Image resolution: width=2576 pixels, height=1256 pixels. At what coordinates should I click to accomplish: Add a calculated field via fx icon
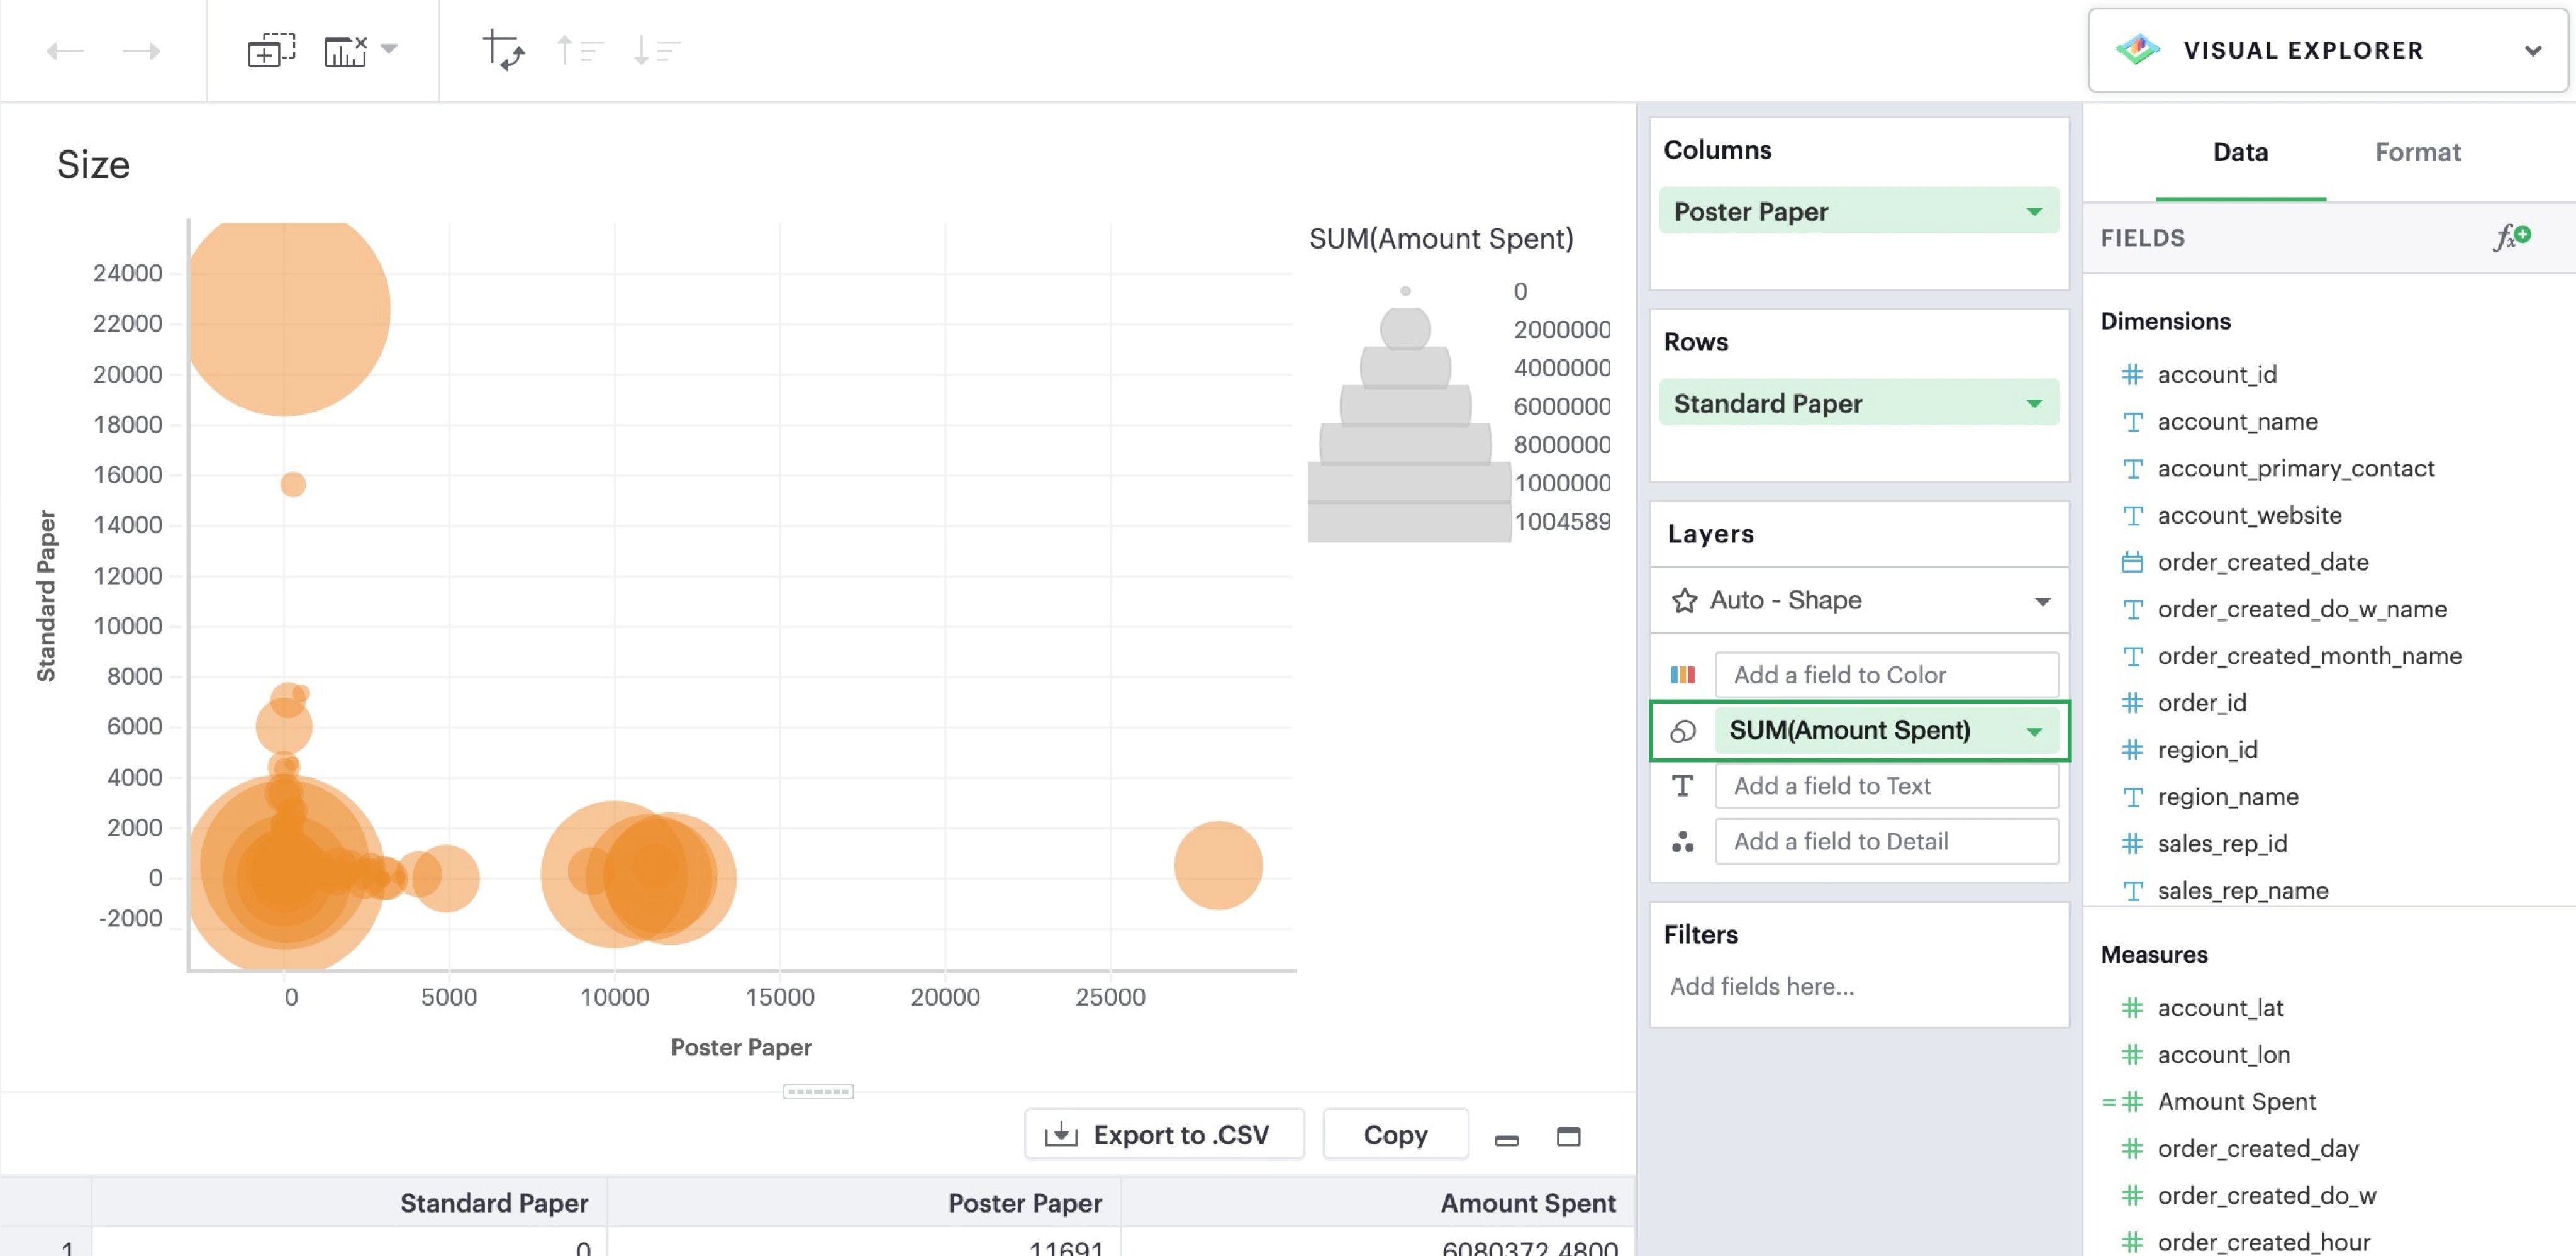[x=2511, y=237]
